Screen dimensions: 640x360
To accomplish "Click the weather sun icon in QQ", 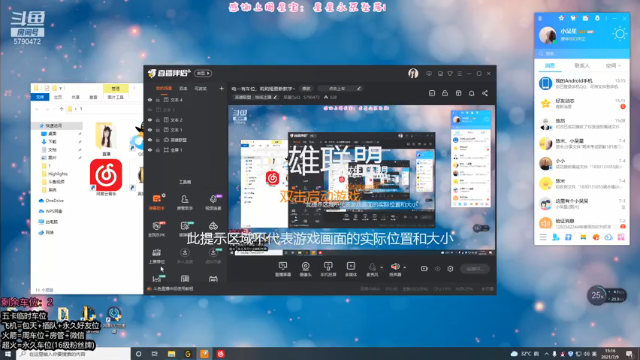I will coord(619,34).
